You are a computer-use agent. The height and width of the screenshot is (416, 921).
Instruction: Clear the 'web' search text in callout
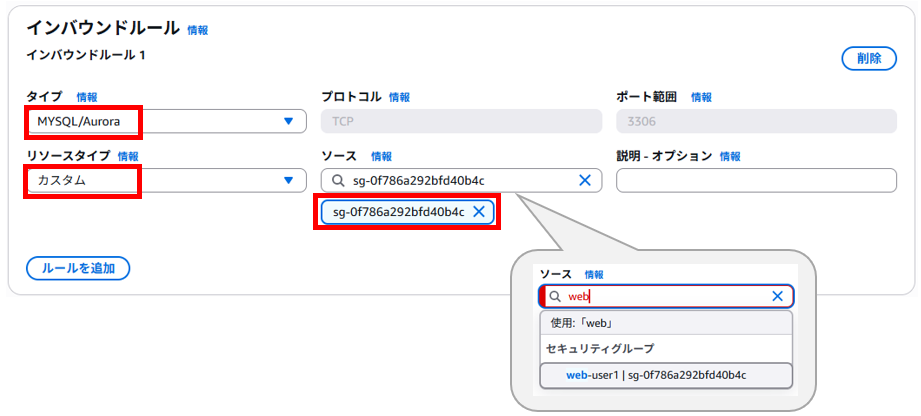(777, 296)
